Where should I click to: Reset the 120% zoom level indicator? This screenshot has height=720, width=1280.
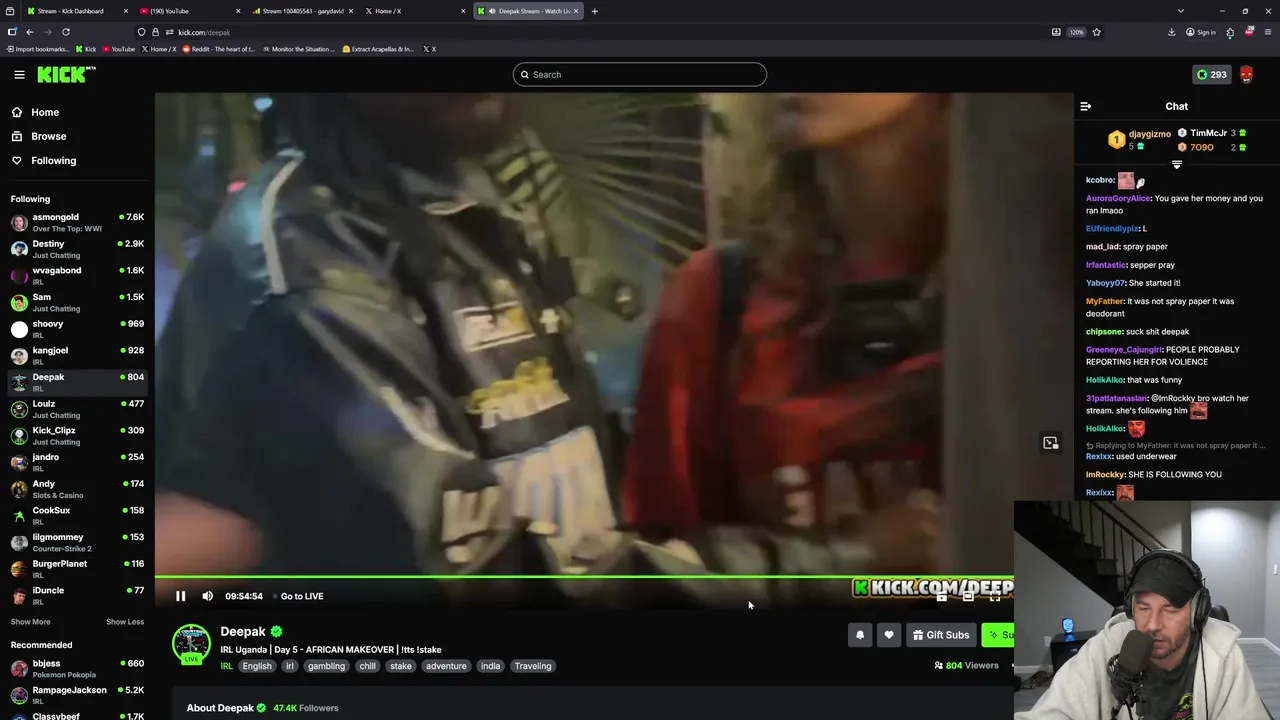click(x=1076, y=32)
